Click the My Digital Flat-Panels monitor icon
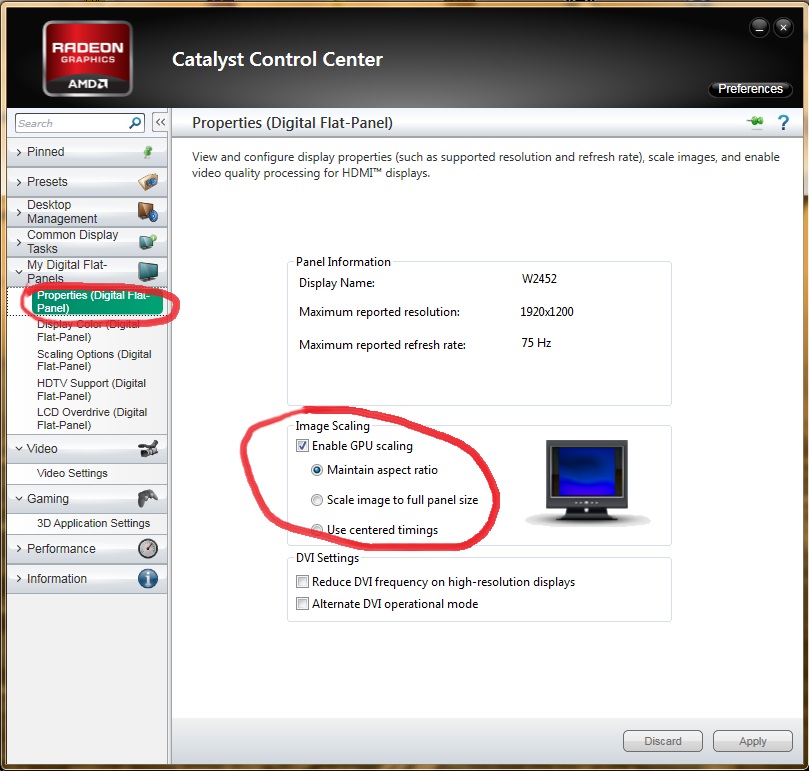 click(148, 270)
